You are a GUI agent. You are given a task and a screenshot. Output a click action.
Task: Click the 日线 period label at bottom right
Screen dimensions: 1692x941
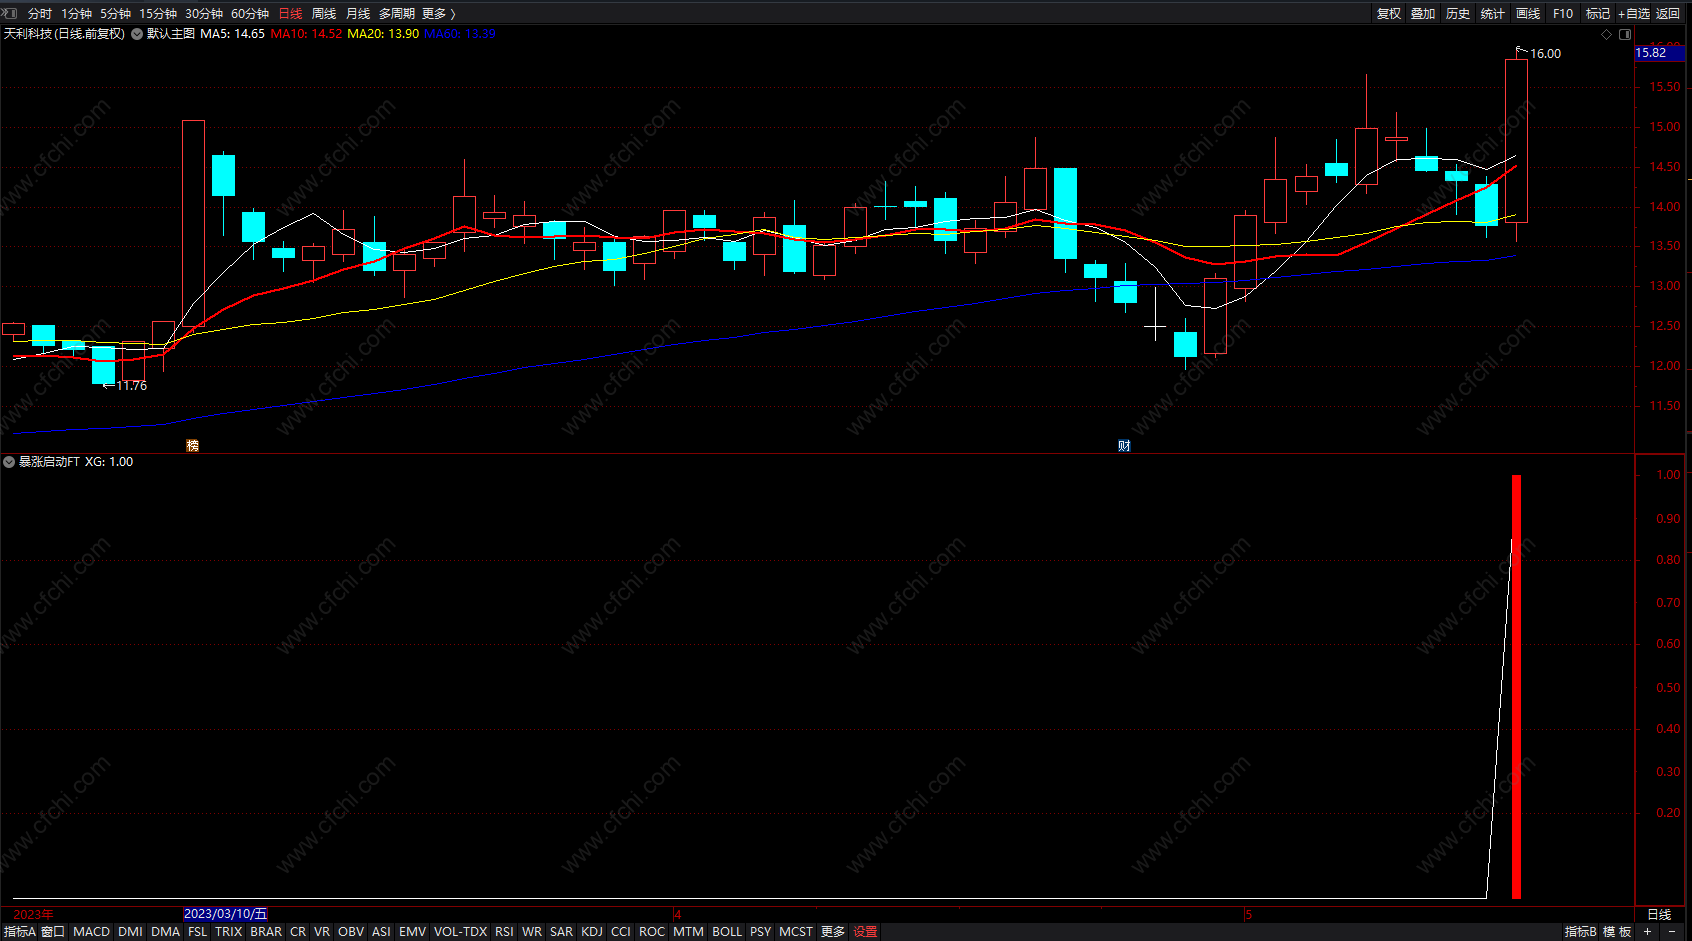coord(1659,915)
